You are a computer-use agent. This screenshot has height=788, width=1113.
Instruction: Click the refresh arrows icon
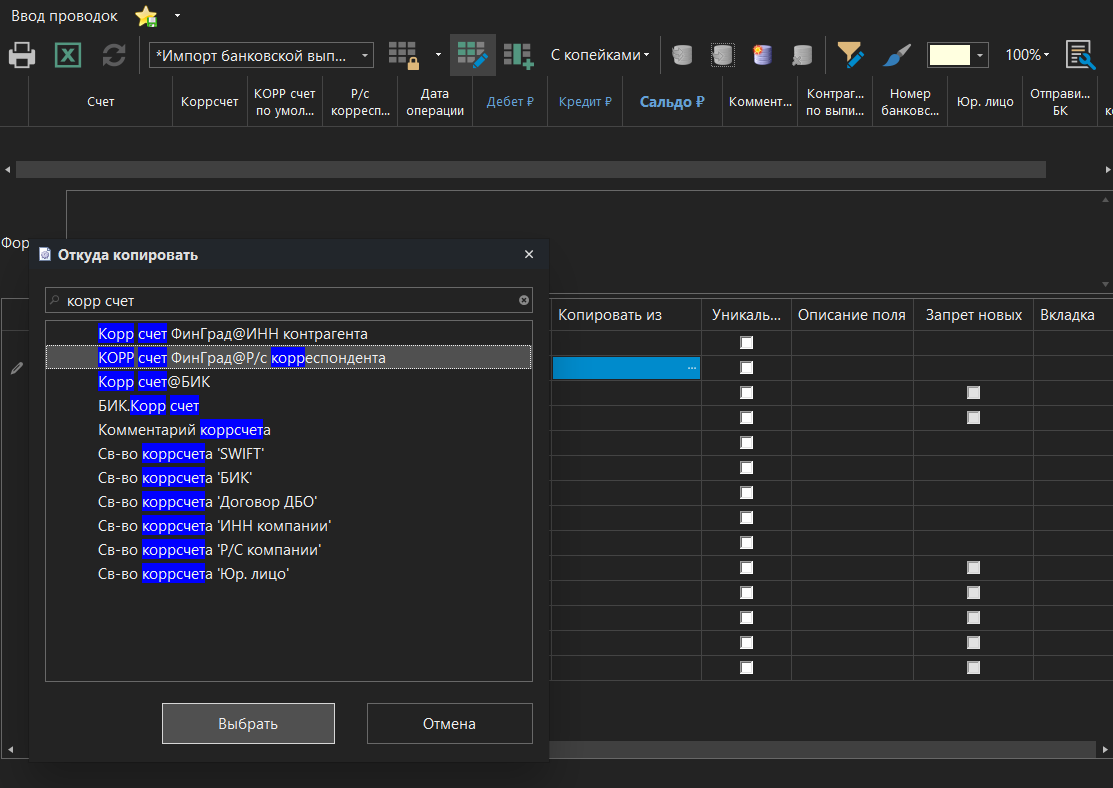(114, 55)
